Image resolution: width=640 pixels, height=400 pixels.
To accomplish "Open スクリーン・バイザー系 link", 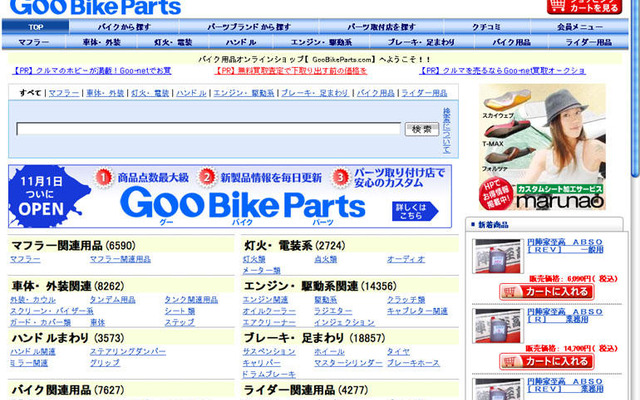I will coord(52,311).
